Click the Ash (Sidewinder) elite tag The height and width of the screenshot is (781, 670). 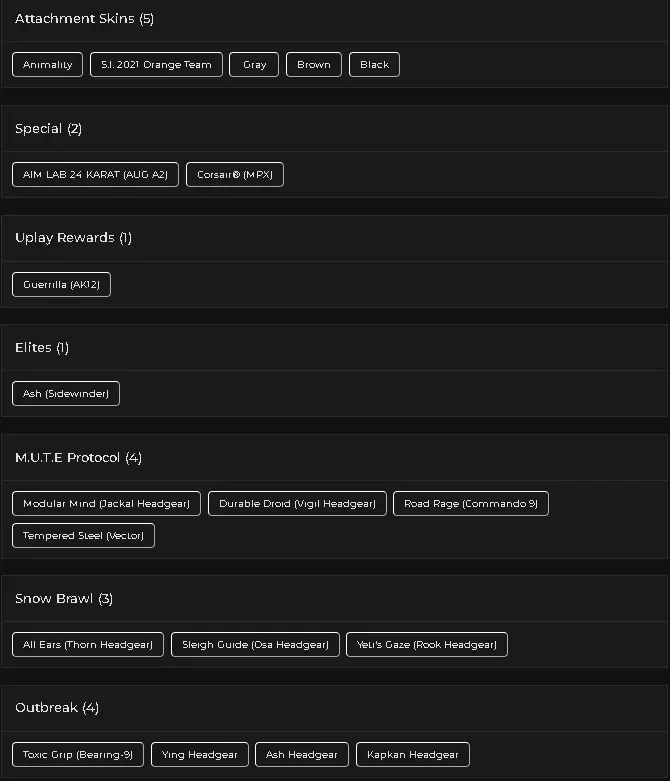[x=66, y=394]
